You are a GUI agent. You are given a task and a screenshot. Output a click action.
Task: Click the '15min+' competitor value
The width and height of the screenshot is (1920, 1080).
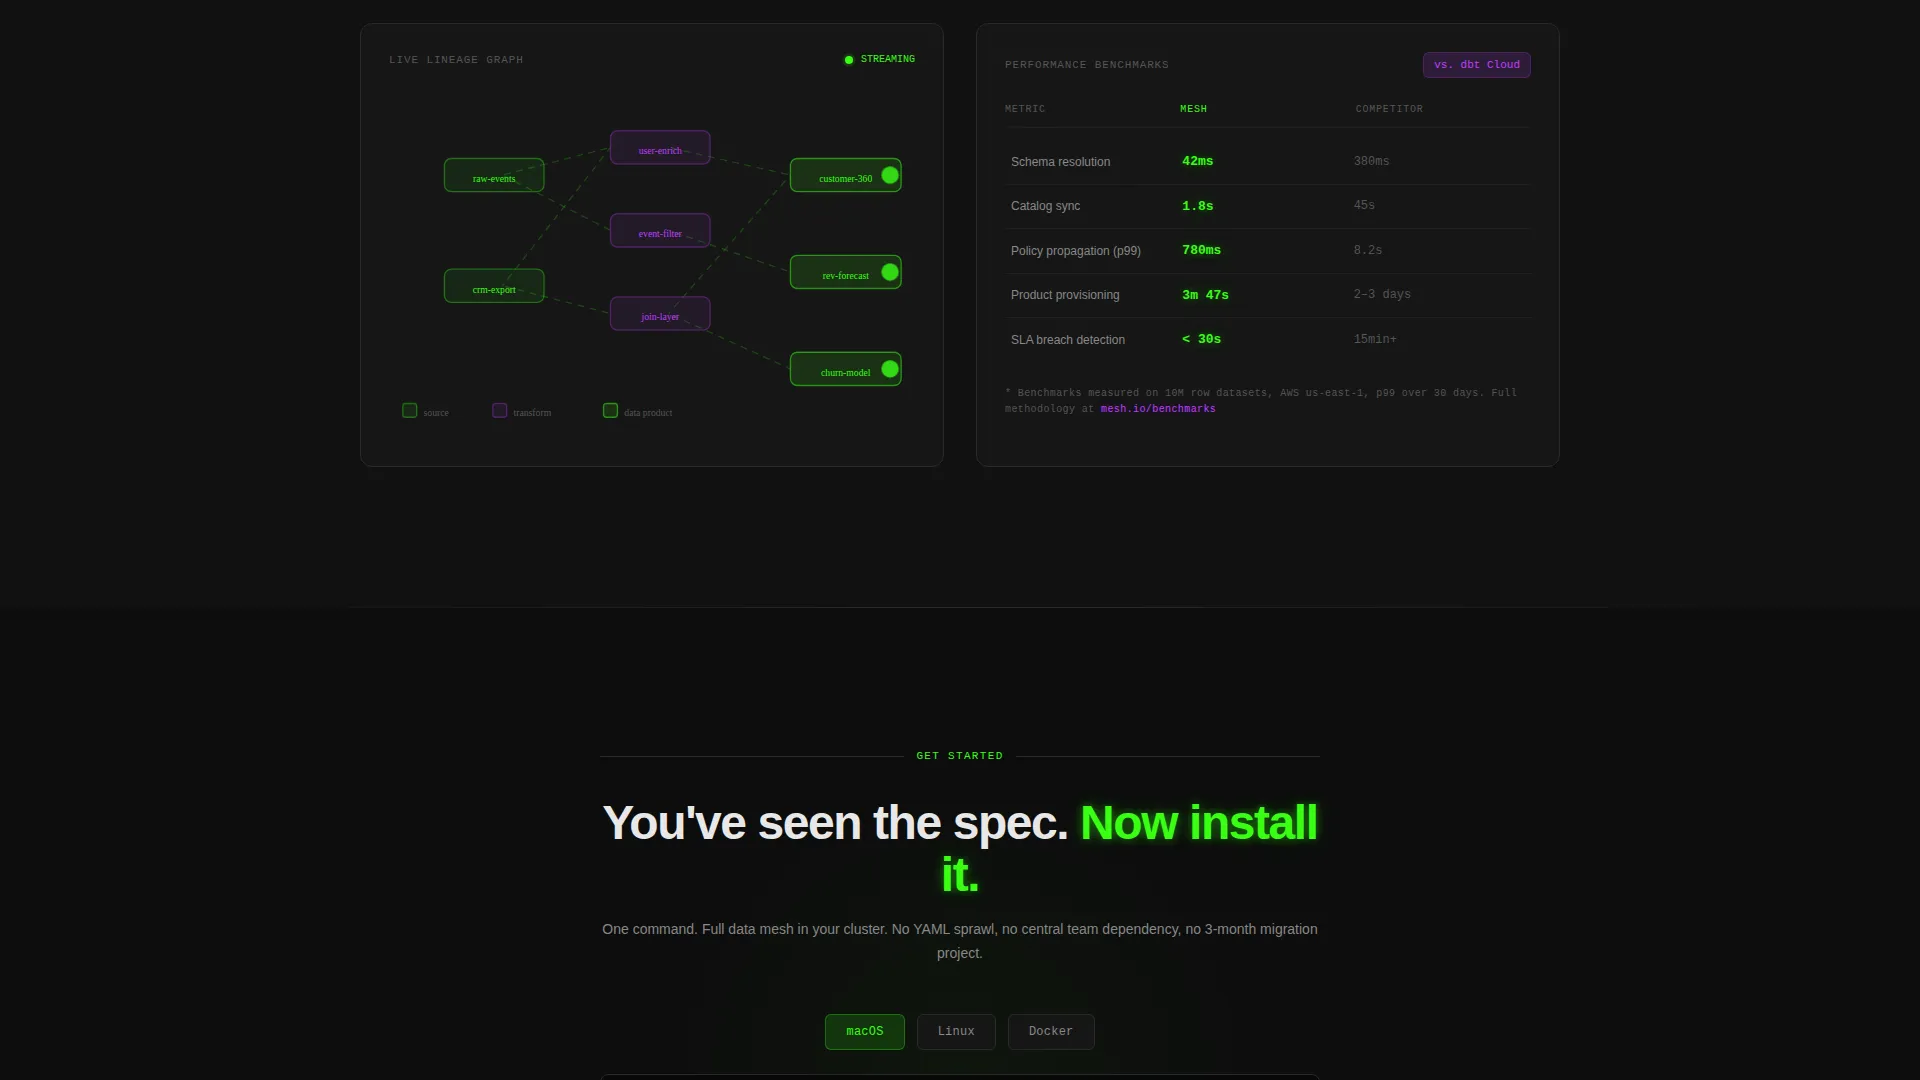point(1375,339)
